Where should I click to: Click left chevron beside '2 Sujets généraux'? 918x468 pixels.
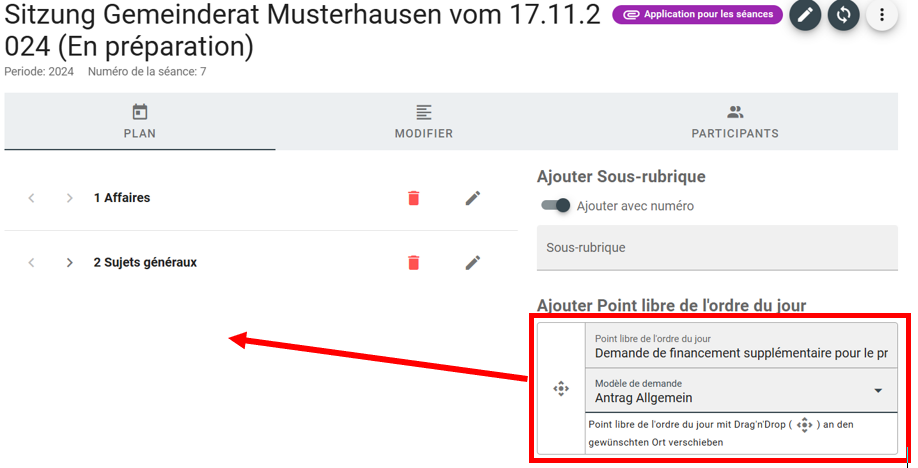(31, 262)
